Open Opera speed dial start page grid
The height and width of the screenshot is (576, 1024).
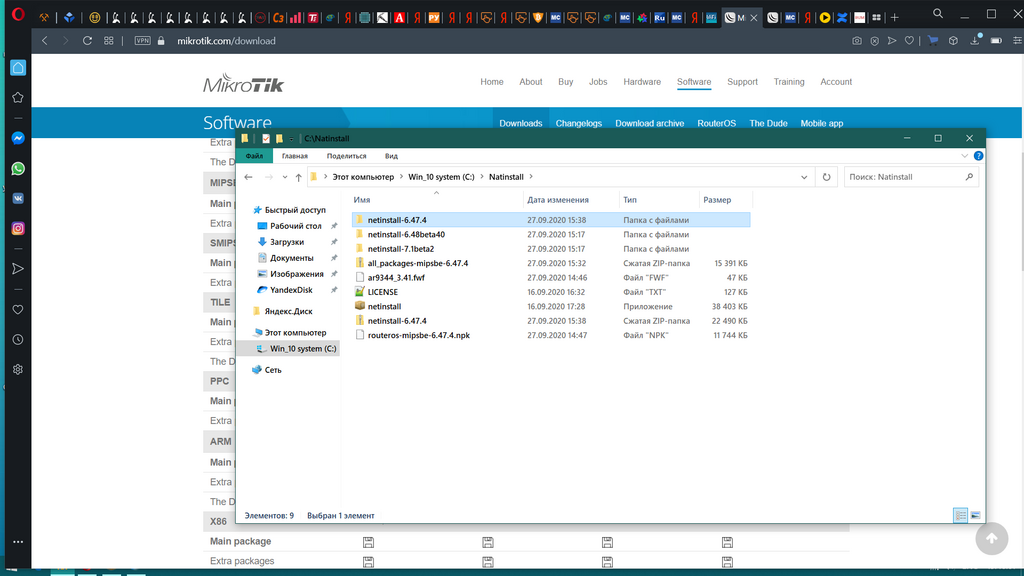tap(108, 40)
